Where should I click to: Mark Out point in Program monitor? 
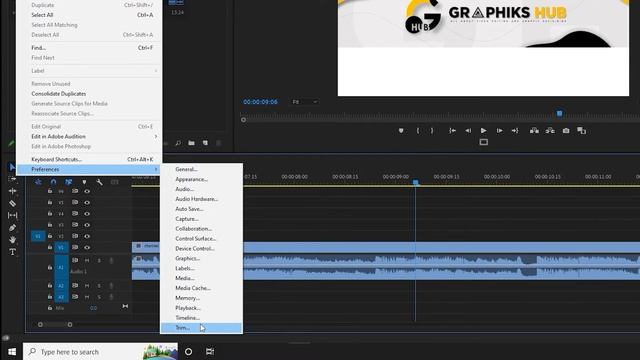[432, 131]
